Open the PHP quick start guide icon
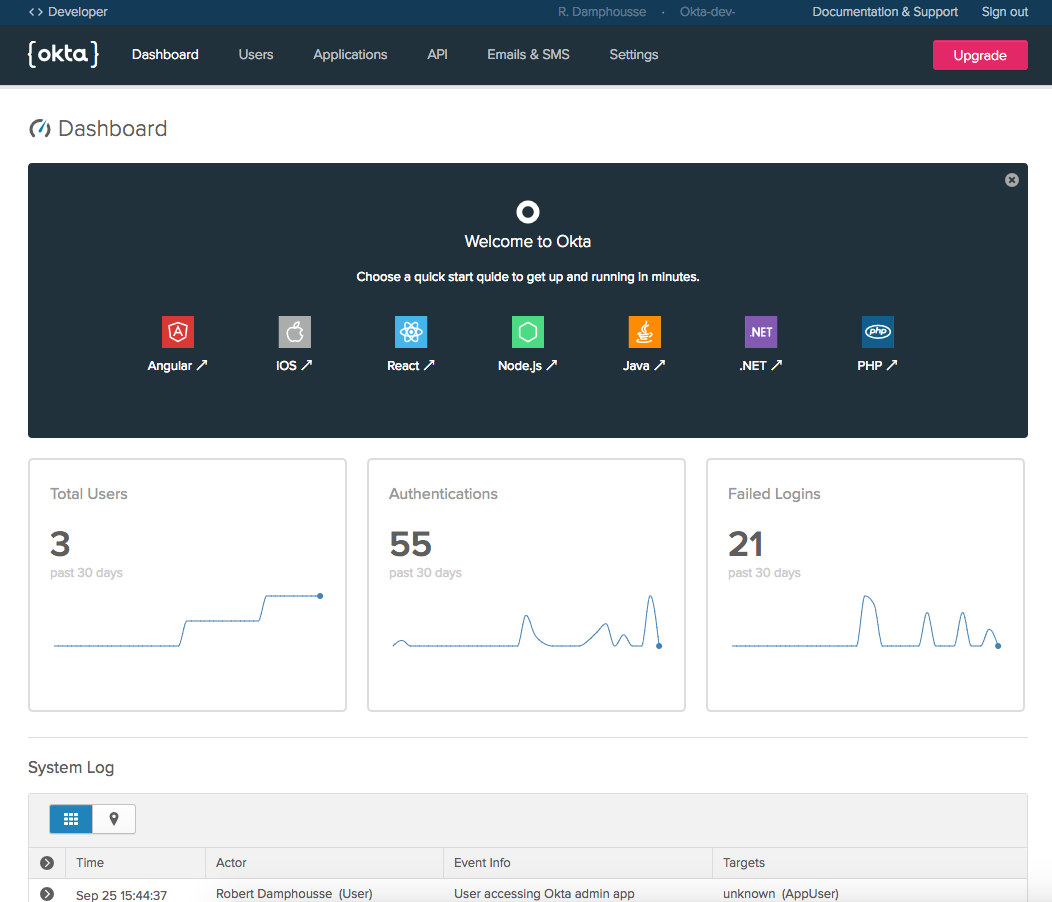This screenshot has width=1052, height=902. [877, 332]
